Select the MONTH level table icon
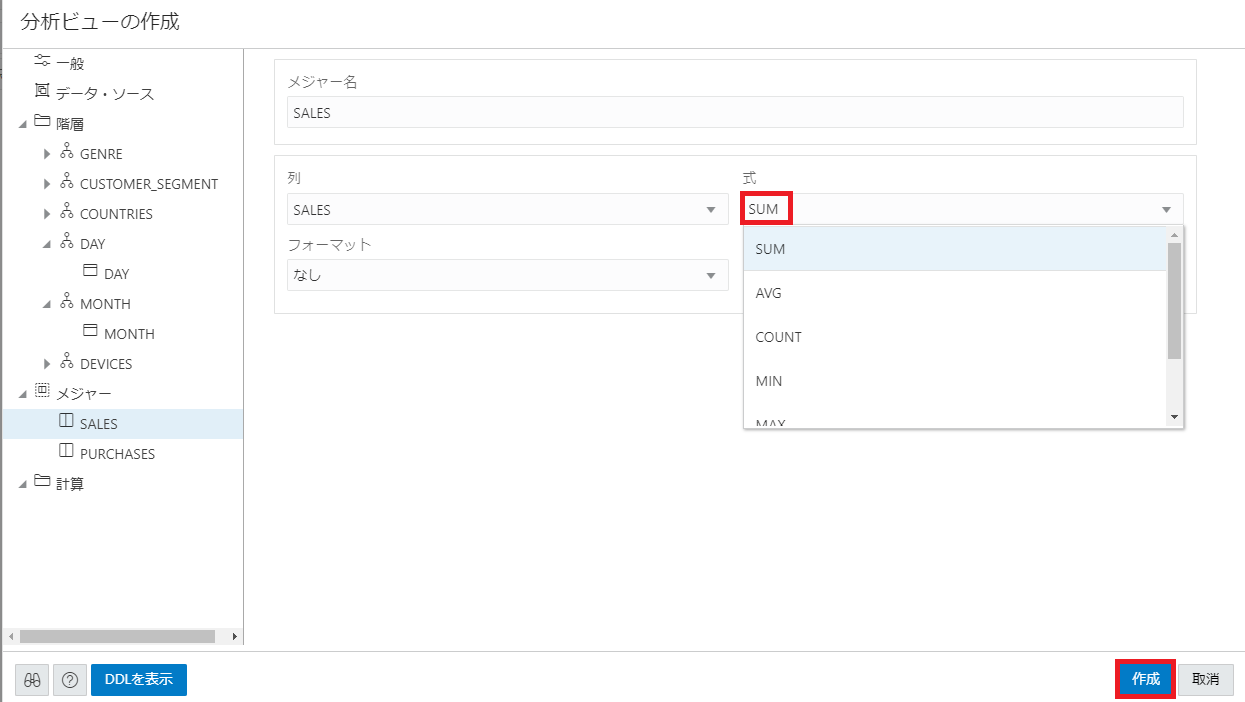 (x=91, y=333)
